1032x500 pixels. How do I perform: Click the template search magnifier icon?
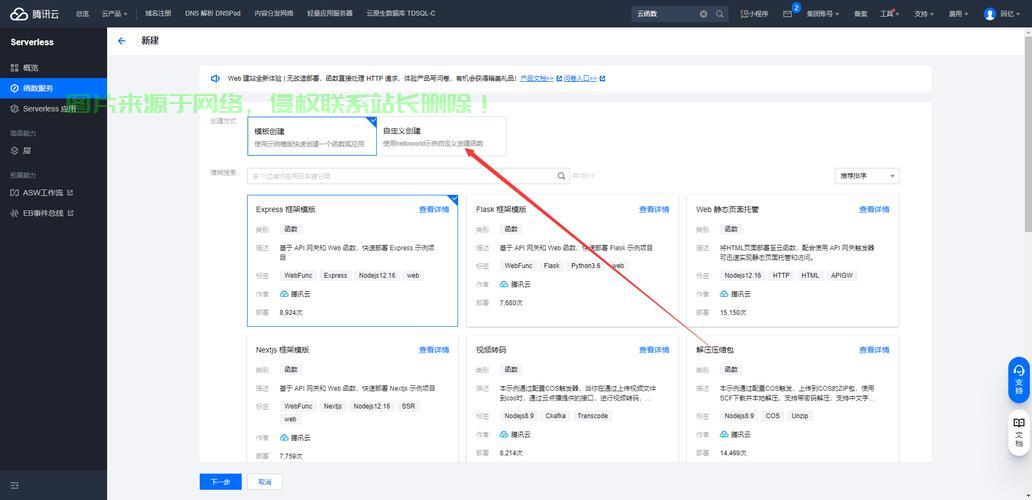(561, 176)
